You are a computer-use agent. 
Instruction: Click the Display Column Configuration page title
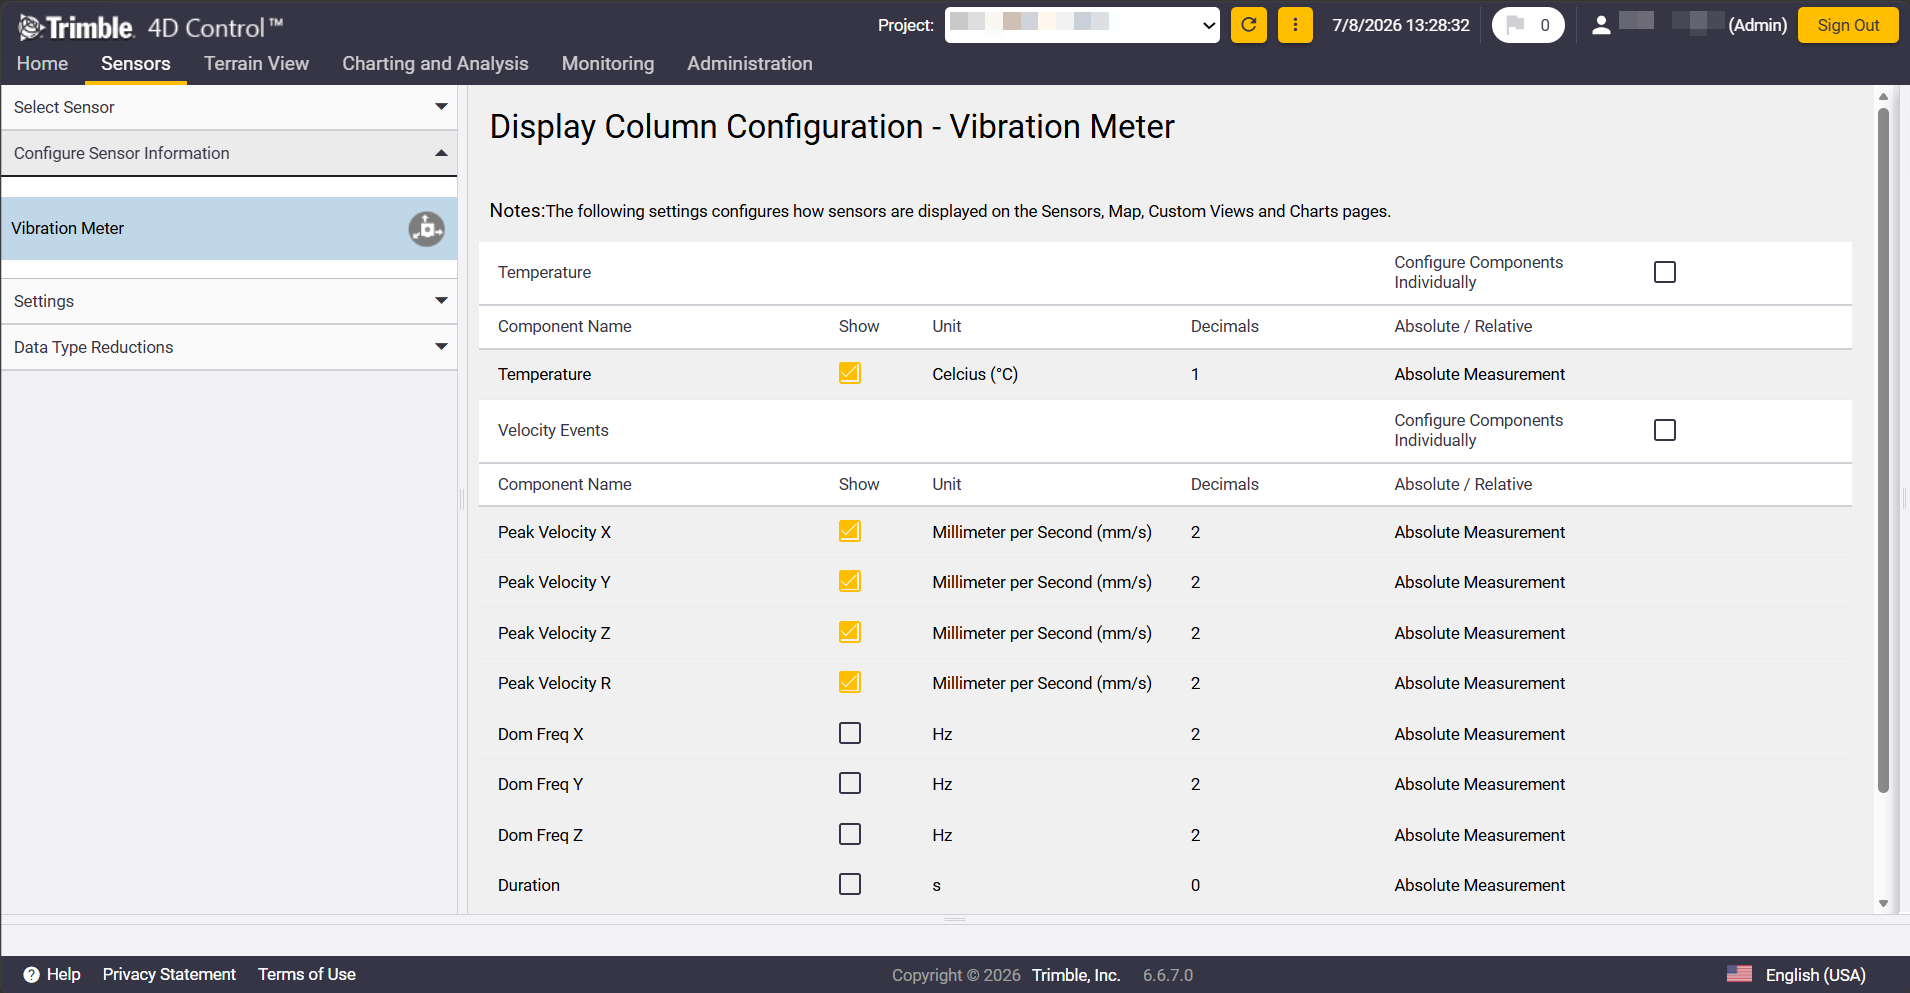[x=832, y=127]
